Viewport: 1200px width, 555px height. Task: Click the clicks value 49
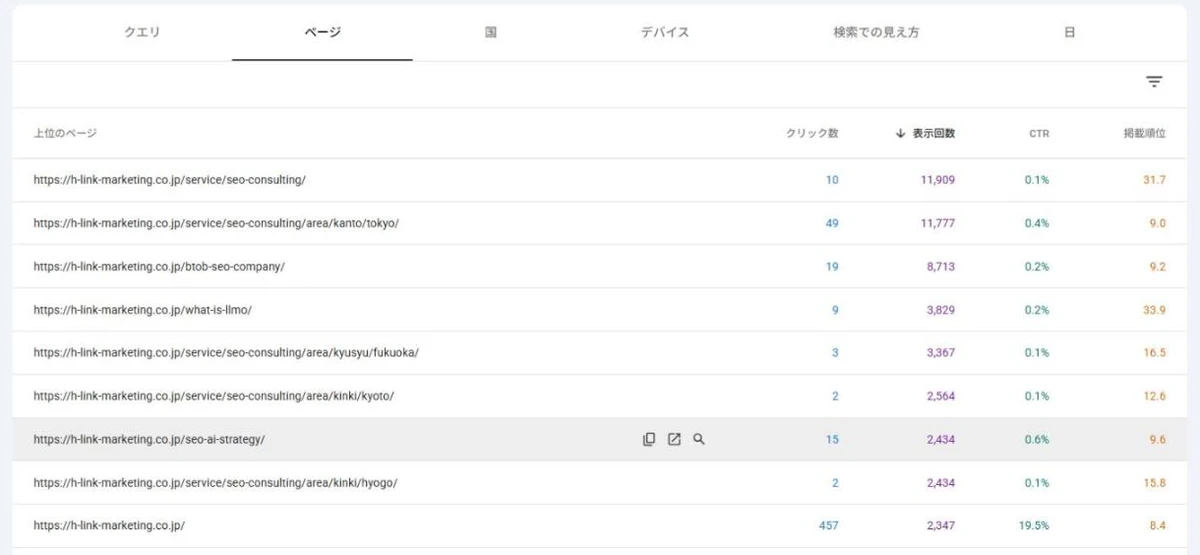point(832,223)
